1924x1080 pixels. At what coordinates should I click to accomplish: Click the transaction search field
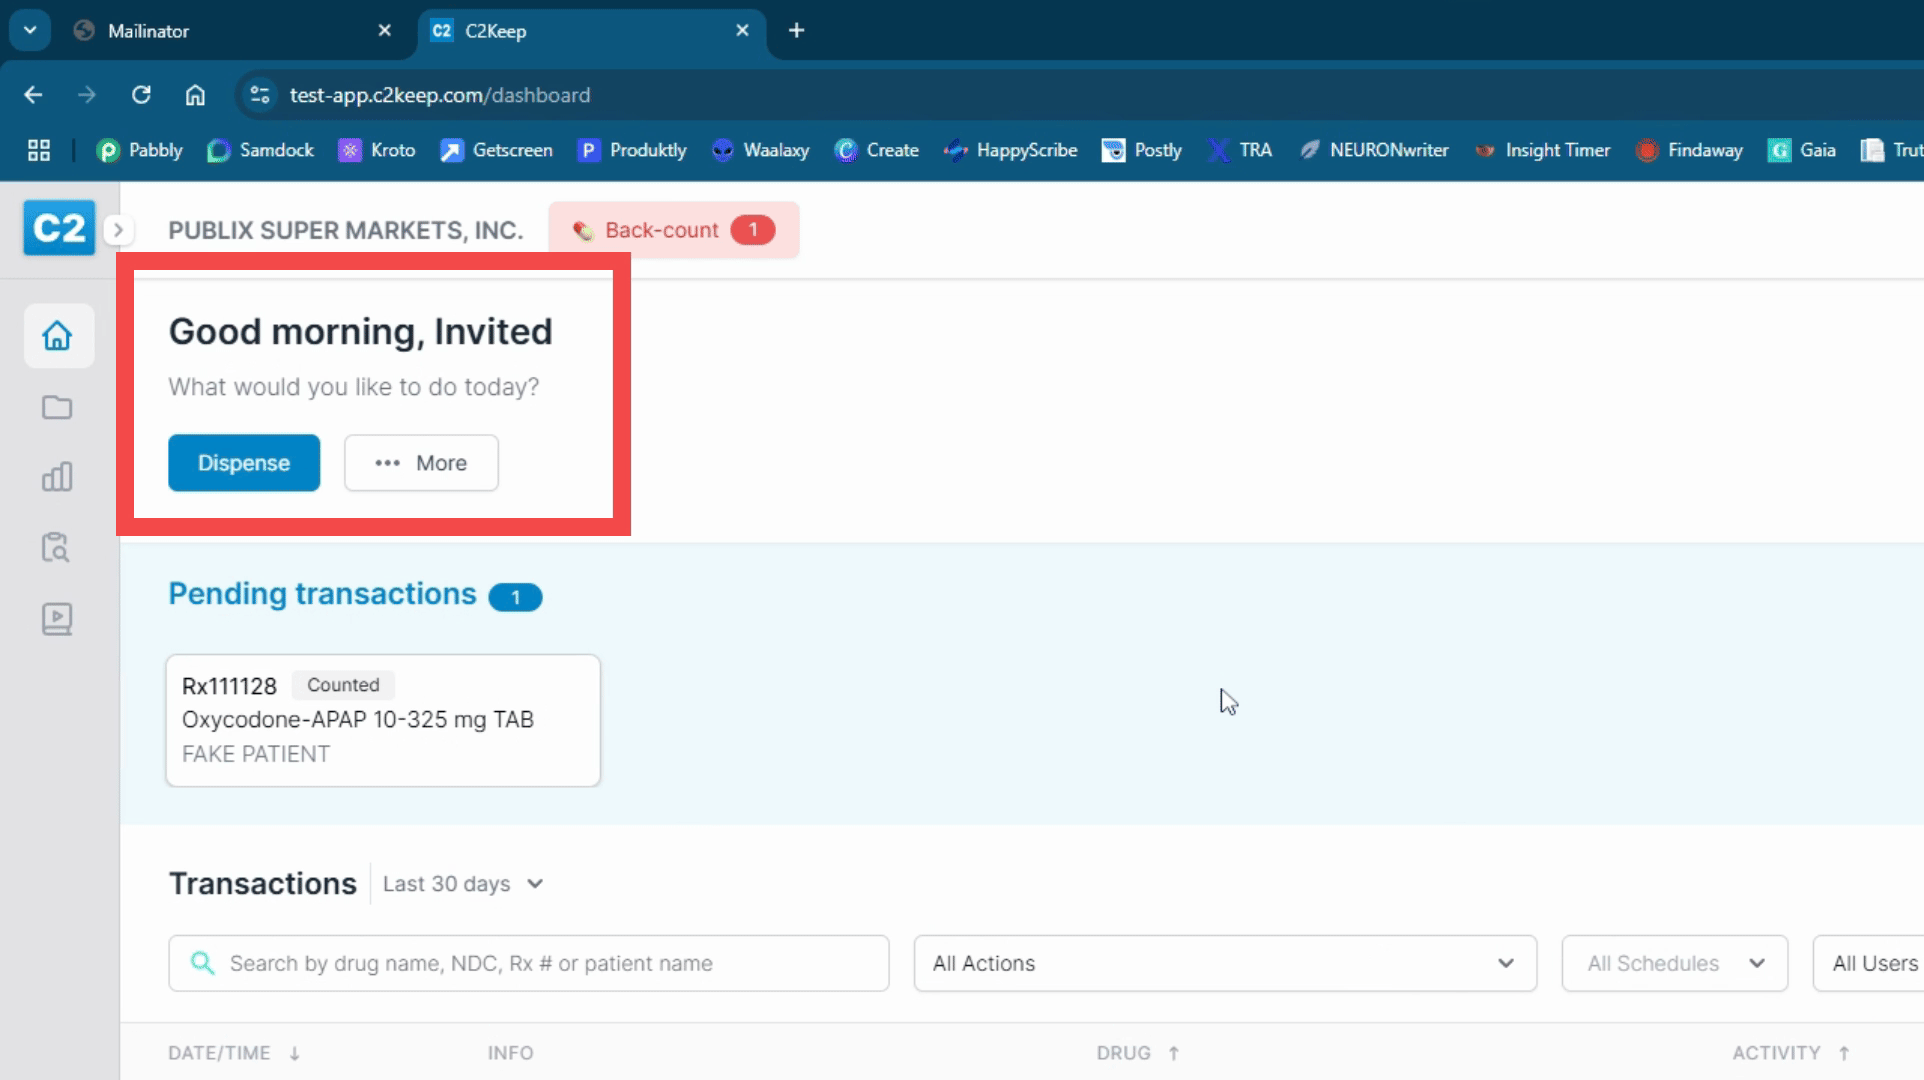point(528,963)
